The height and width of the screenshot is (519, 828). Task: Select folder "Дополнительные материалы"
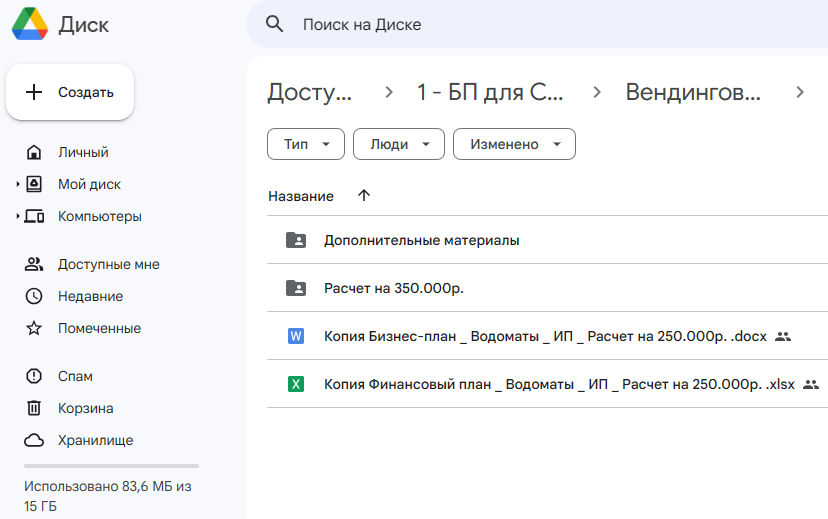[x=548, y=240]
